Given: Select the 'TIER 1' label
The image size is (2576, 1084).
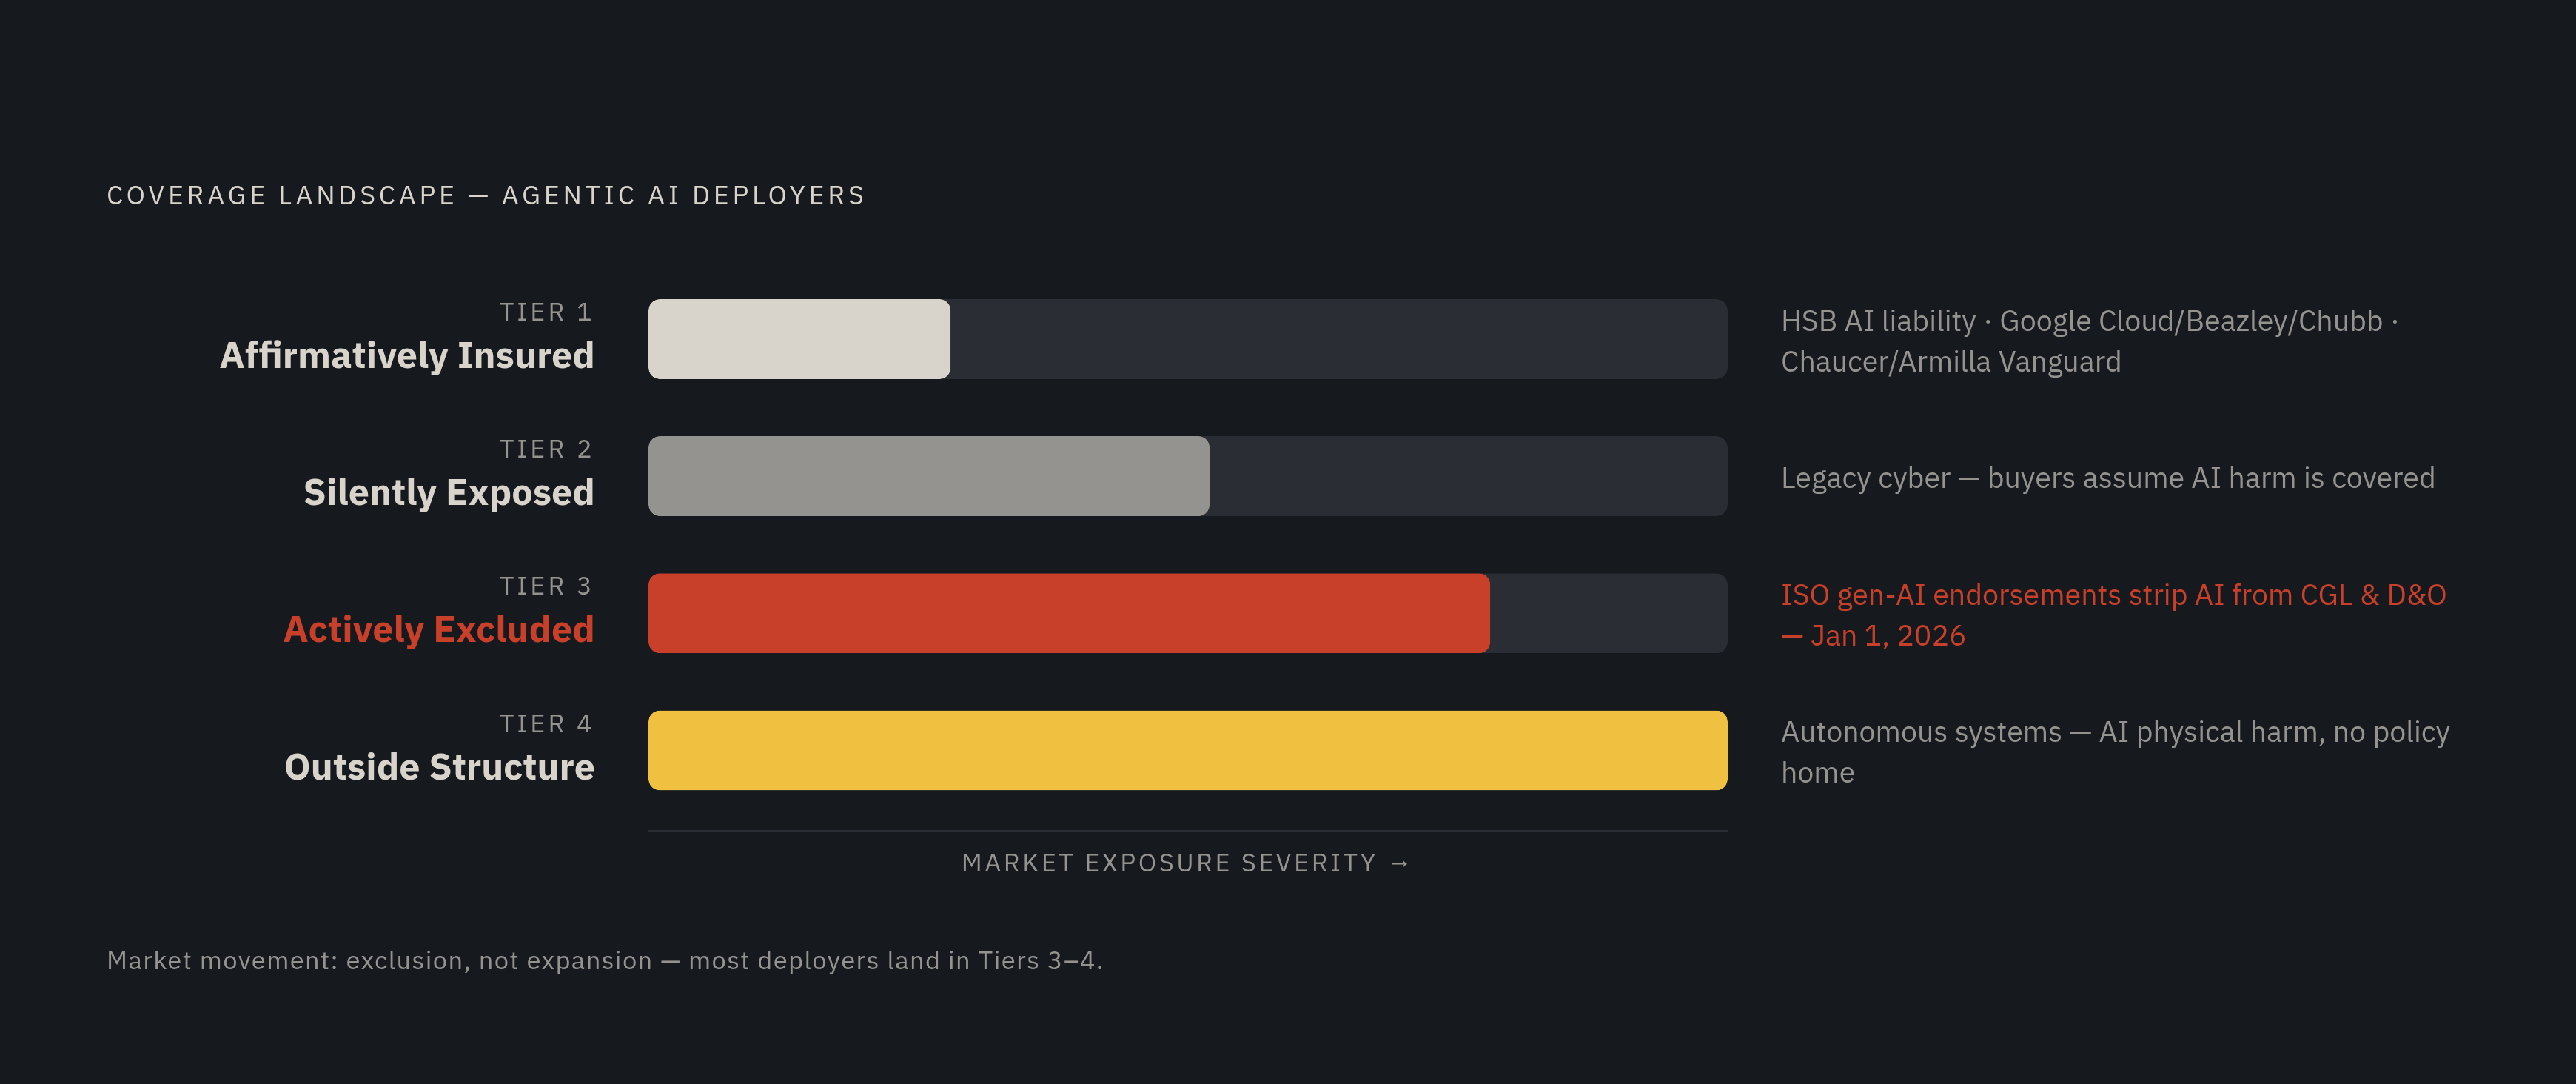Looking at the screenshot, I should (546, 312).
